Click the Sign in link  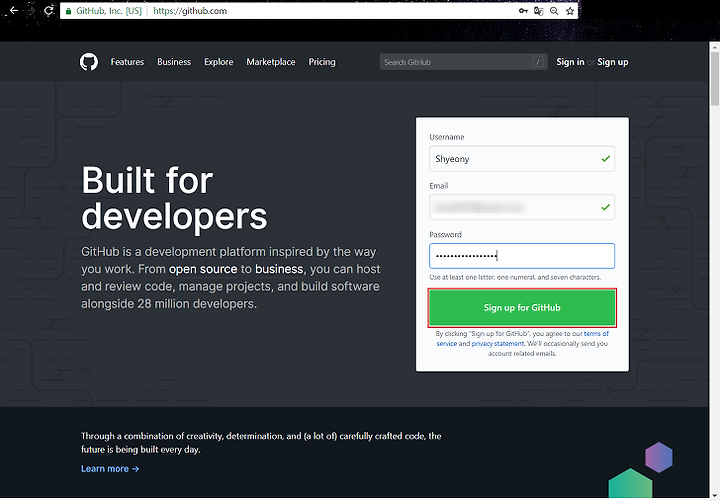tap(570, 62)
